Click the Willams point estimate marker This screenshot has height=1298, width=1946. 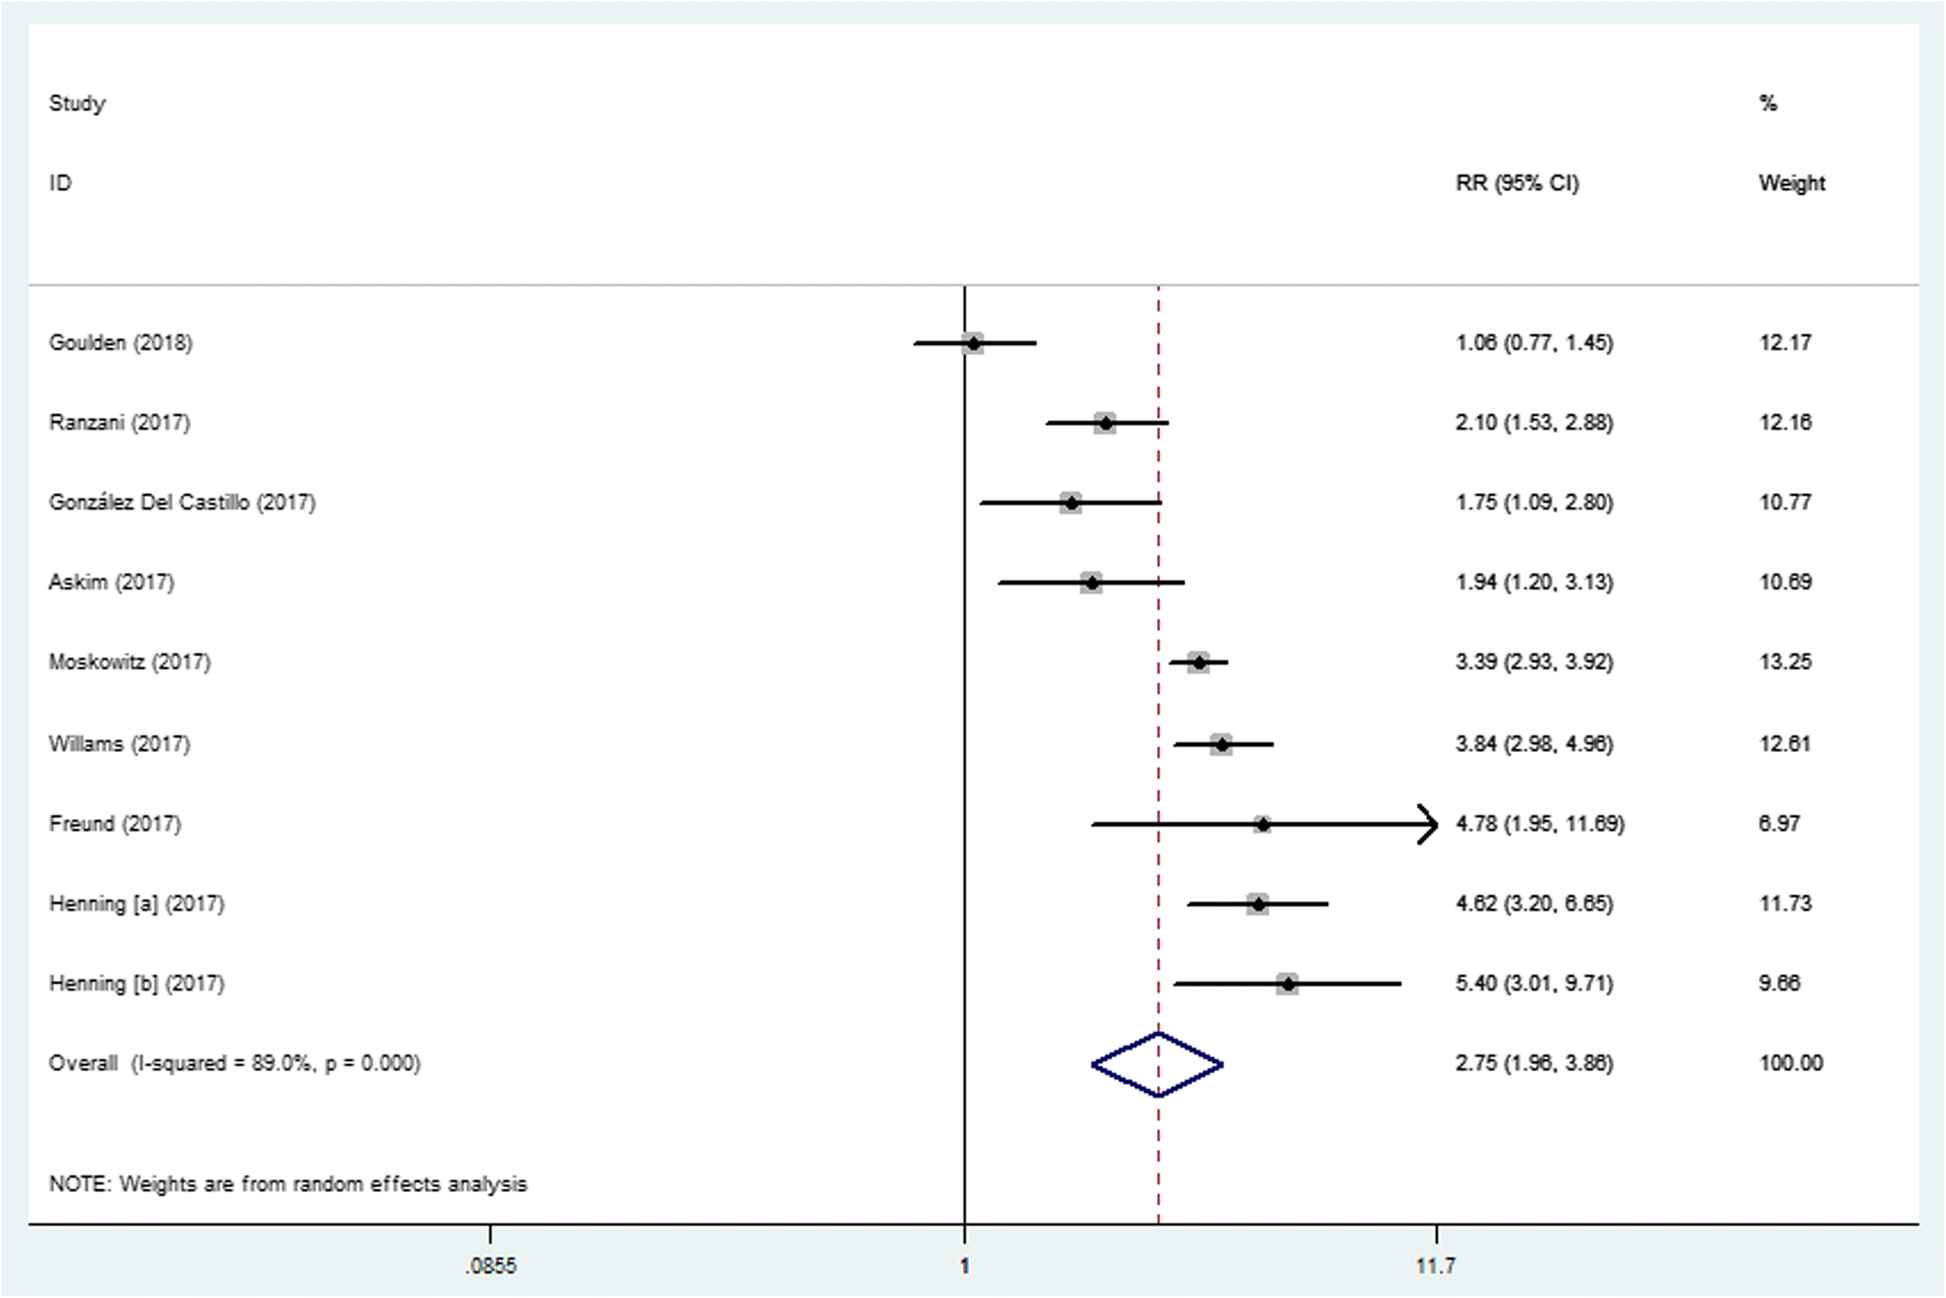pos(1221,745)
